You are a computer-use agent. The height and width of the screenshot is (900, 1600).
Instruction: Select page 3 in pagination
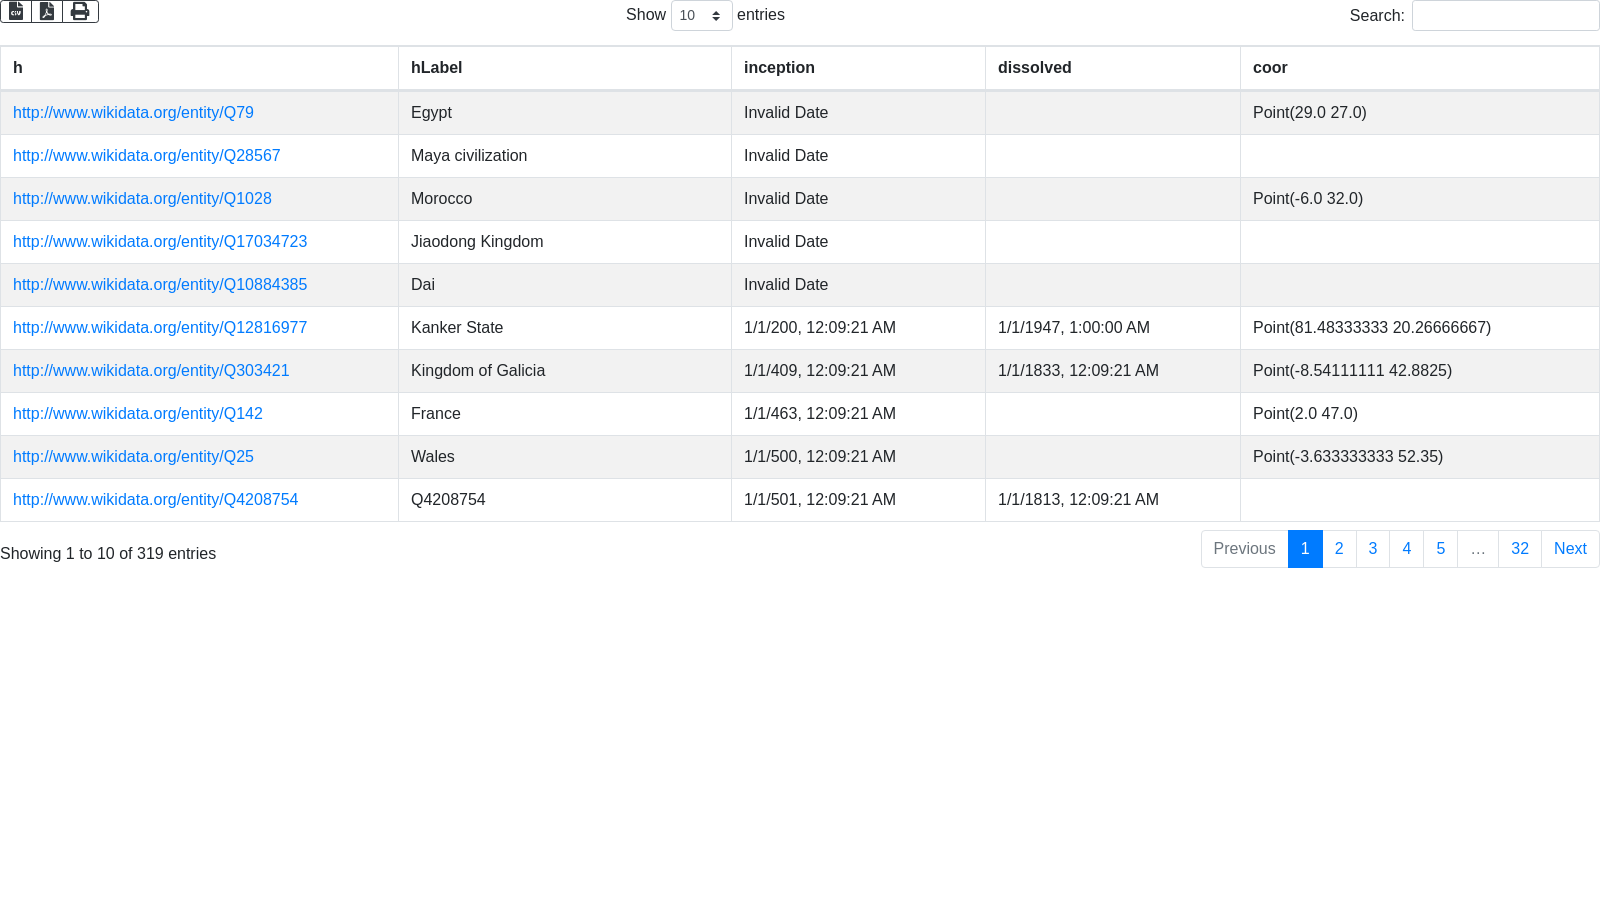point(1373,549)
